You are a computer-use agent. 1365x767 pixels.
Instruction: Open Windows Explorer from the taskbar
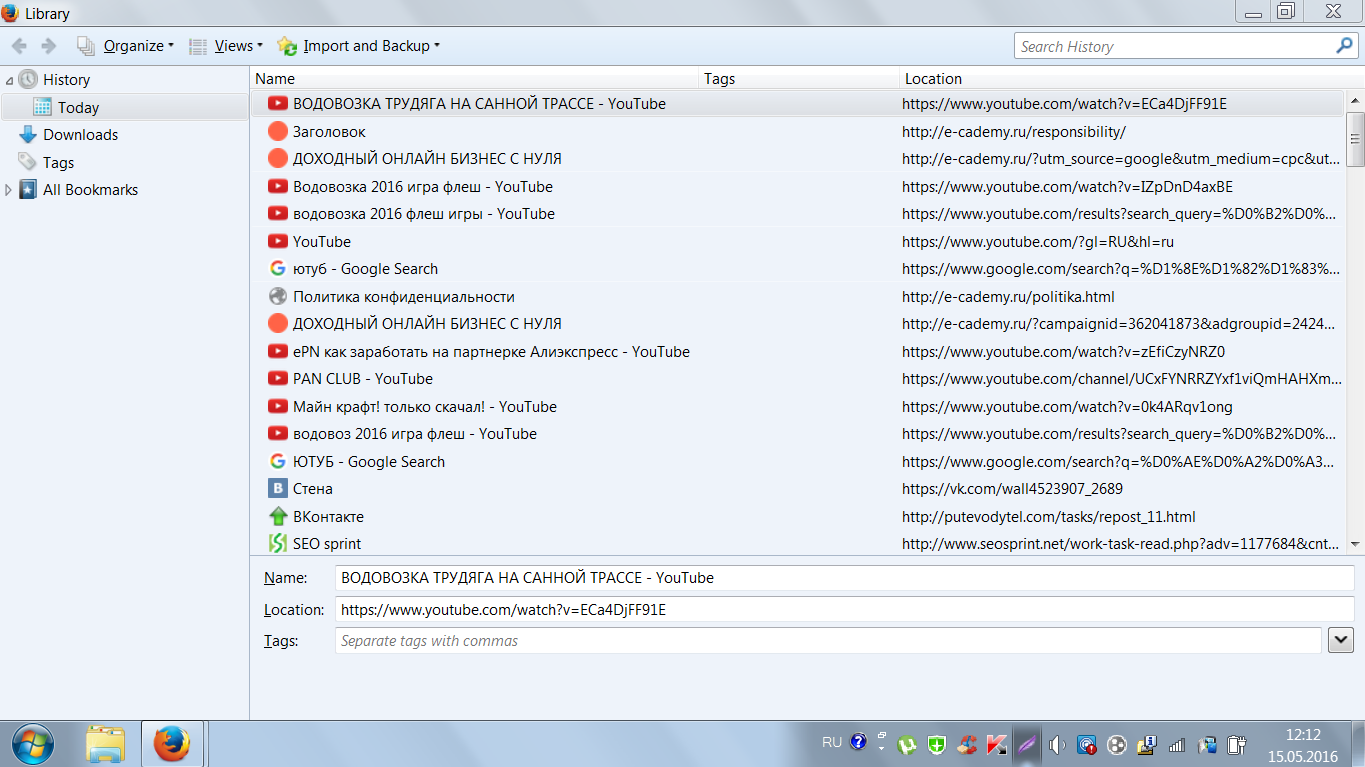(x=105, y=744)
